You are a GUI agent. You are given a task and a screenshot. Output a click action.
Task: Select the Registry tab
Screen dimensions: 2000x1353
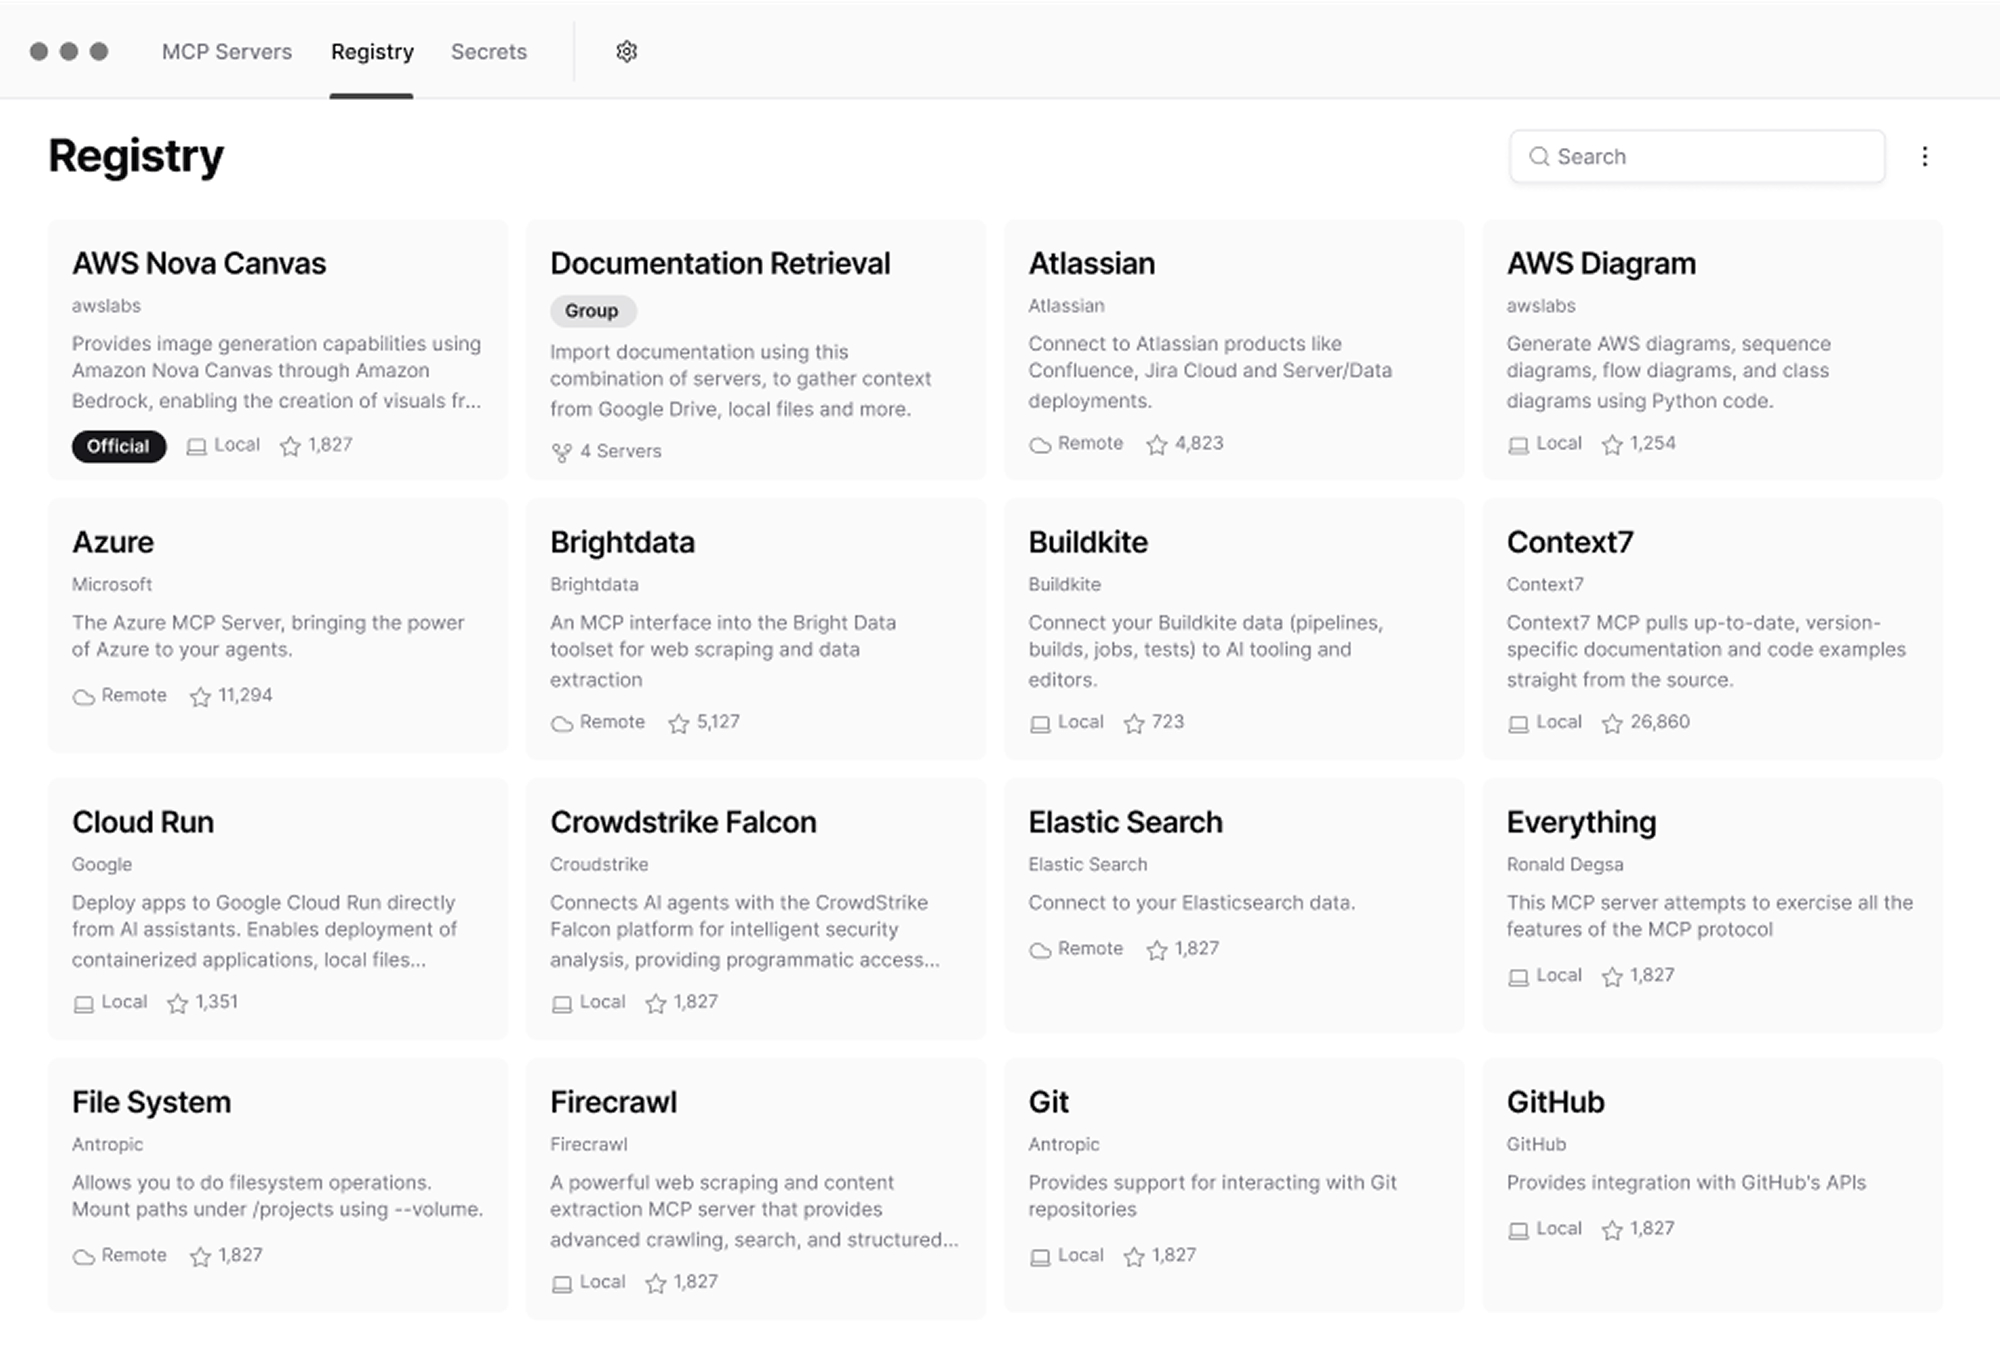tap(372, 52)
